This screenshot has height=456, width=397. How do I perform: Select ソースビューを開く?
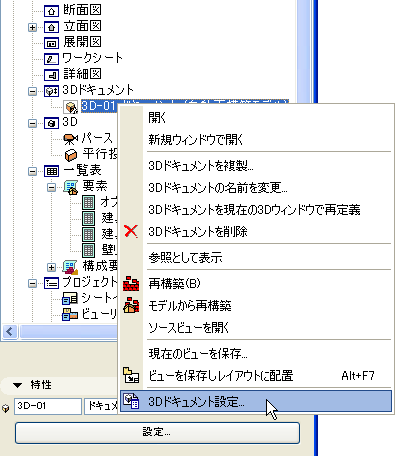click(256, 328)
